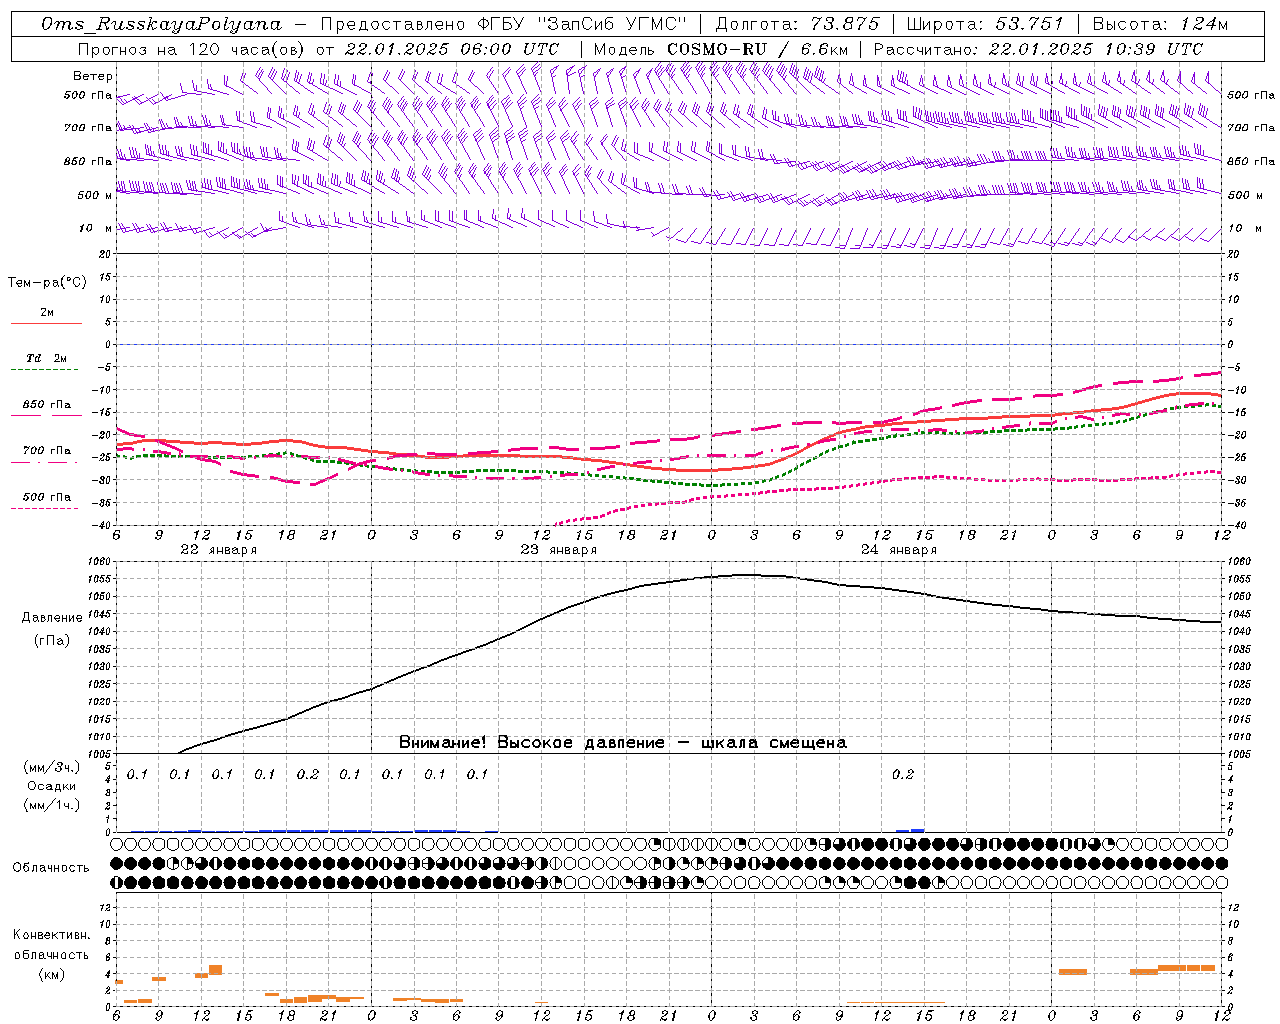
Task: Click the 22 января date label
Action: (218, 550)
